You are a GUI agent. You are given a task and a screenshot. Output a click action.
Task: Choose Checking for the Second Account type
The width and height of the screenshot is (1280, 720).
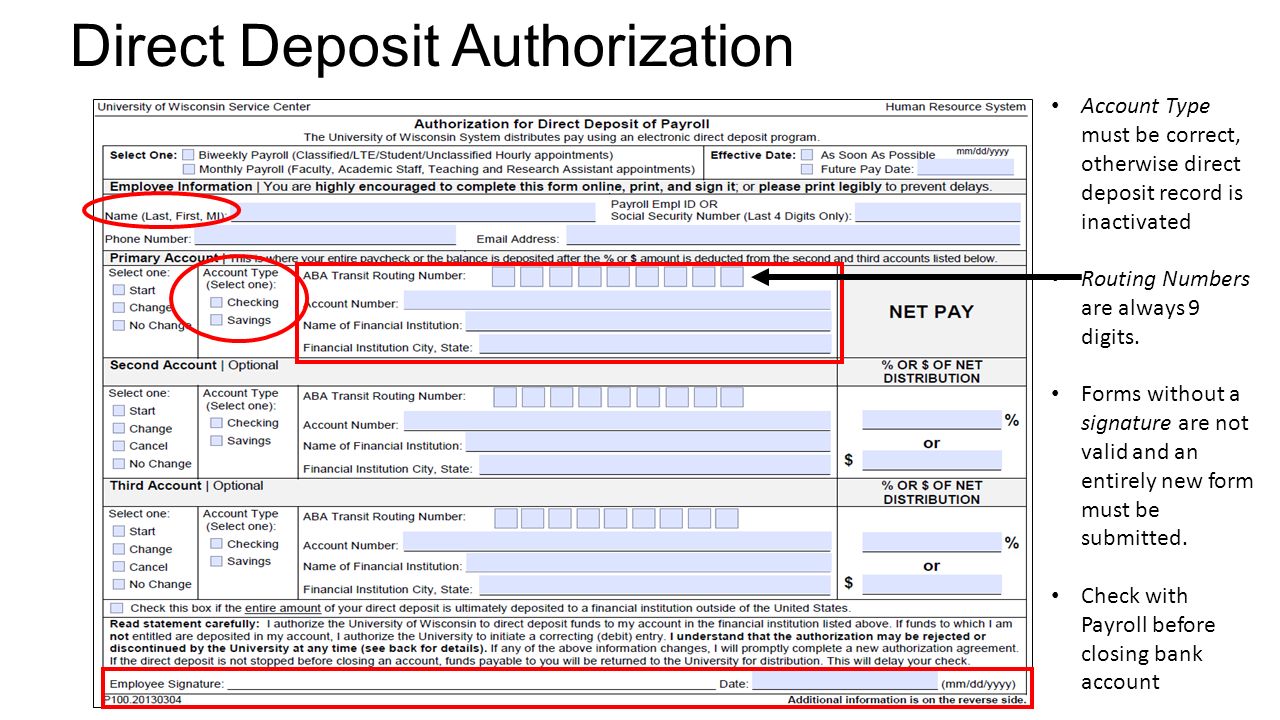point(216,423)
